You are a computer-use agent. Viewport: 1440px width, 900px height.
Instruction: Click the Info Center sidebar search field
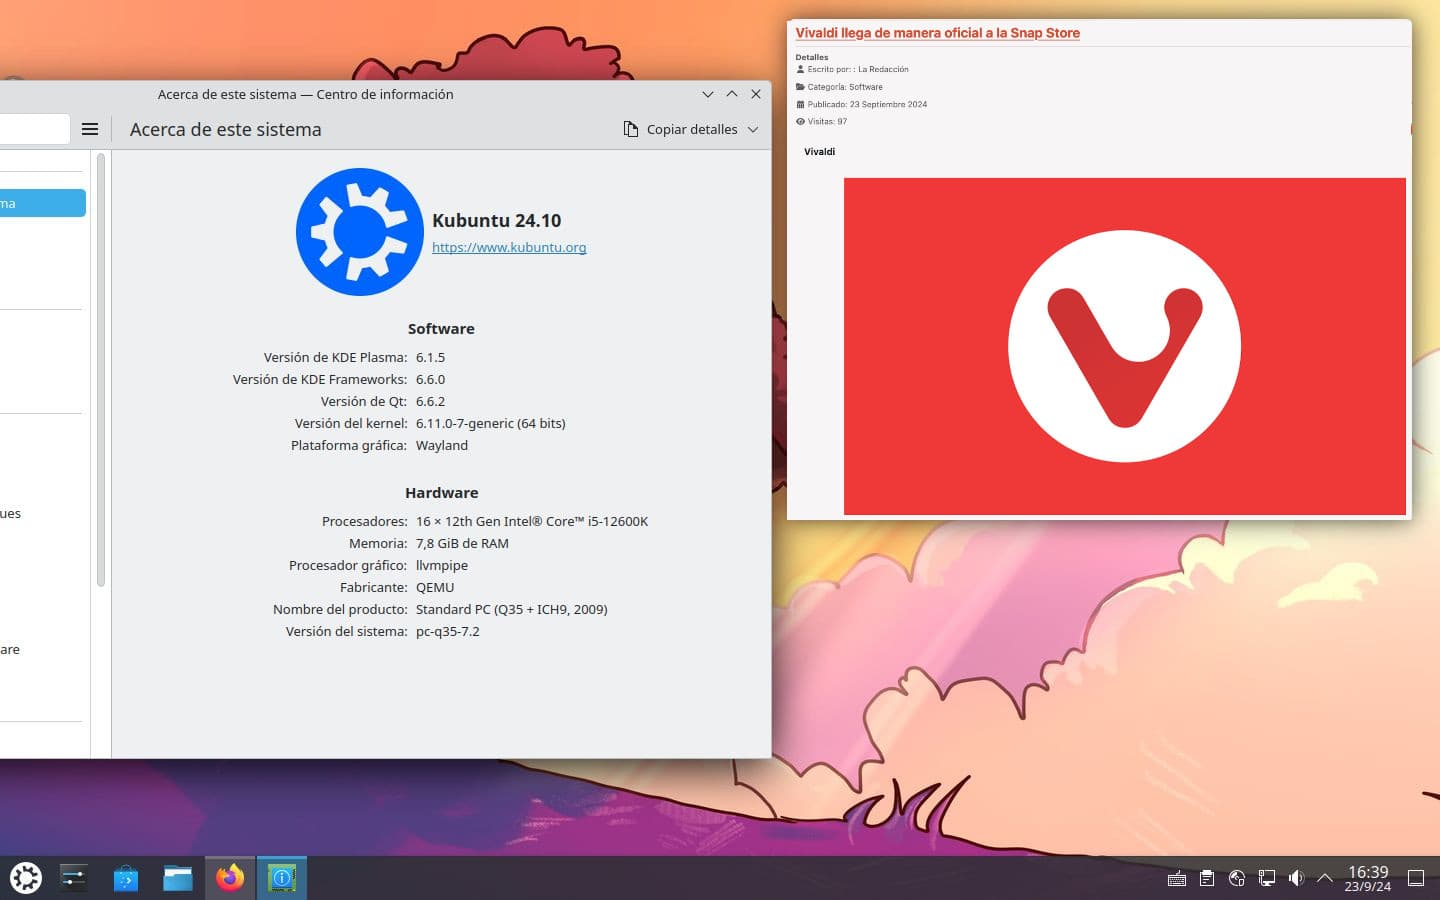(x=34, y=129)
